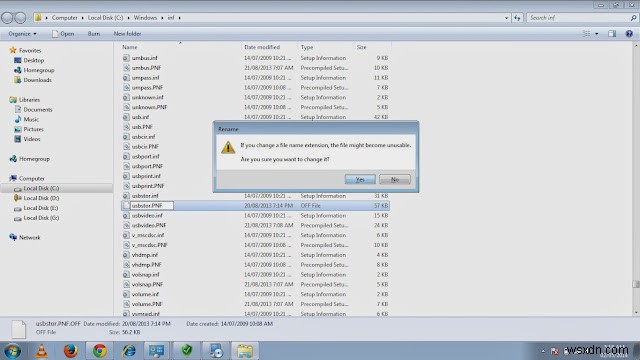
Task: Expand the address bar history dropdown
Action: (507, 18)
